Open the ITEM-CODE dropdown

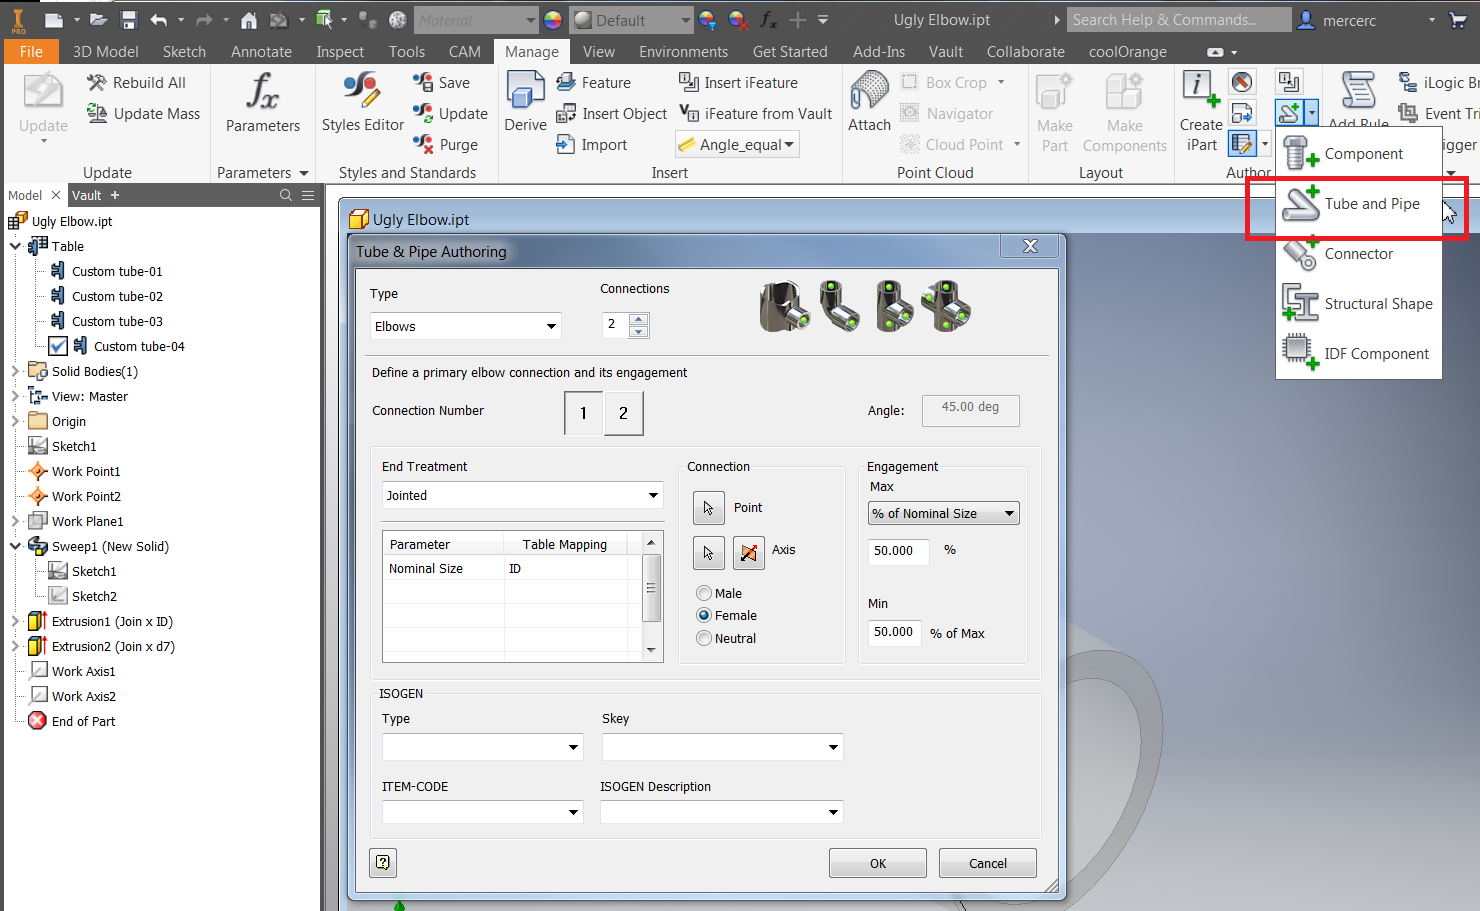tap(482, 812)
